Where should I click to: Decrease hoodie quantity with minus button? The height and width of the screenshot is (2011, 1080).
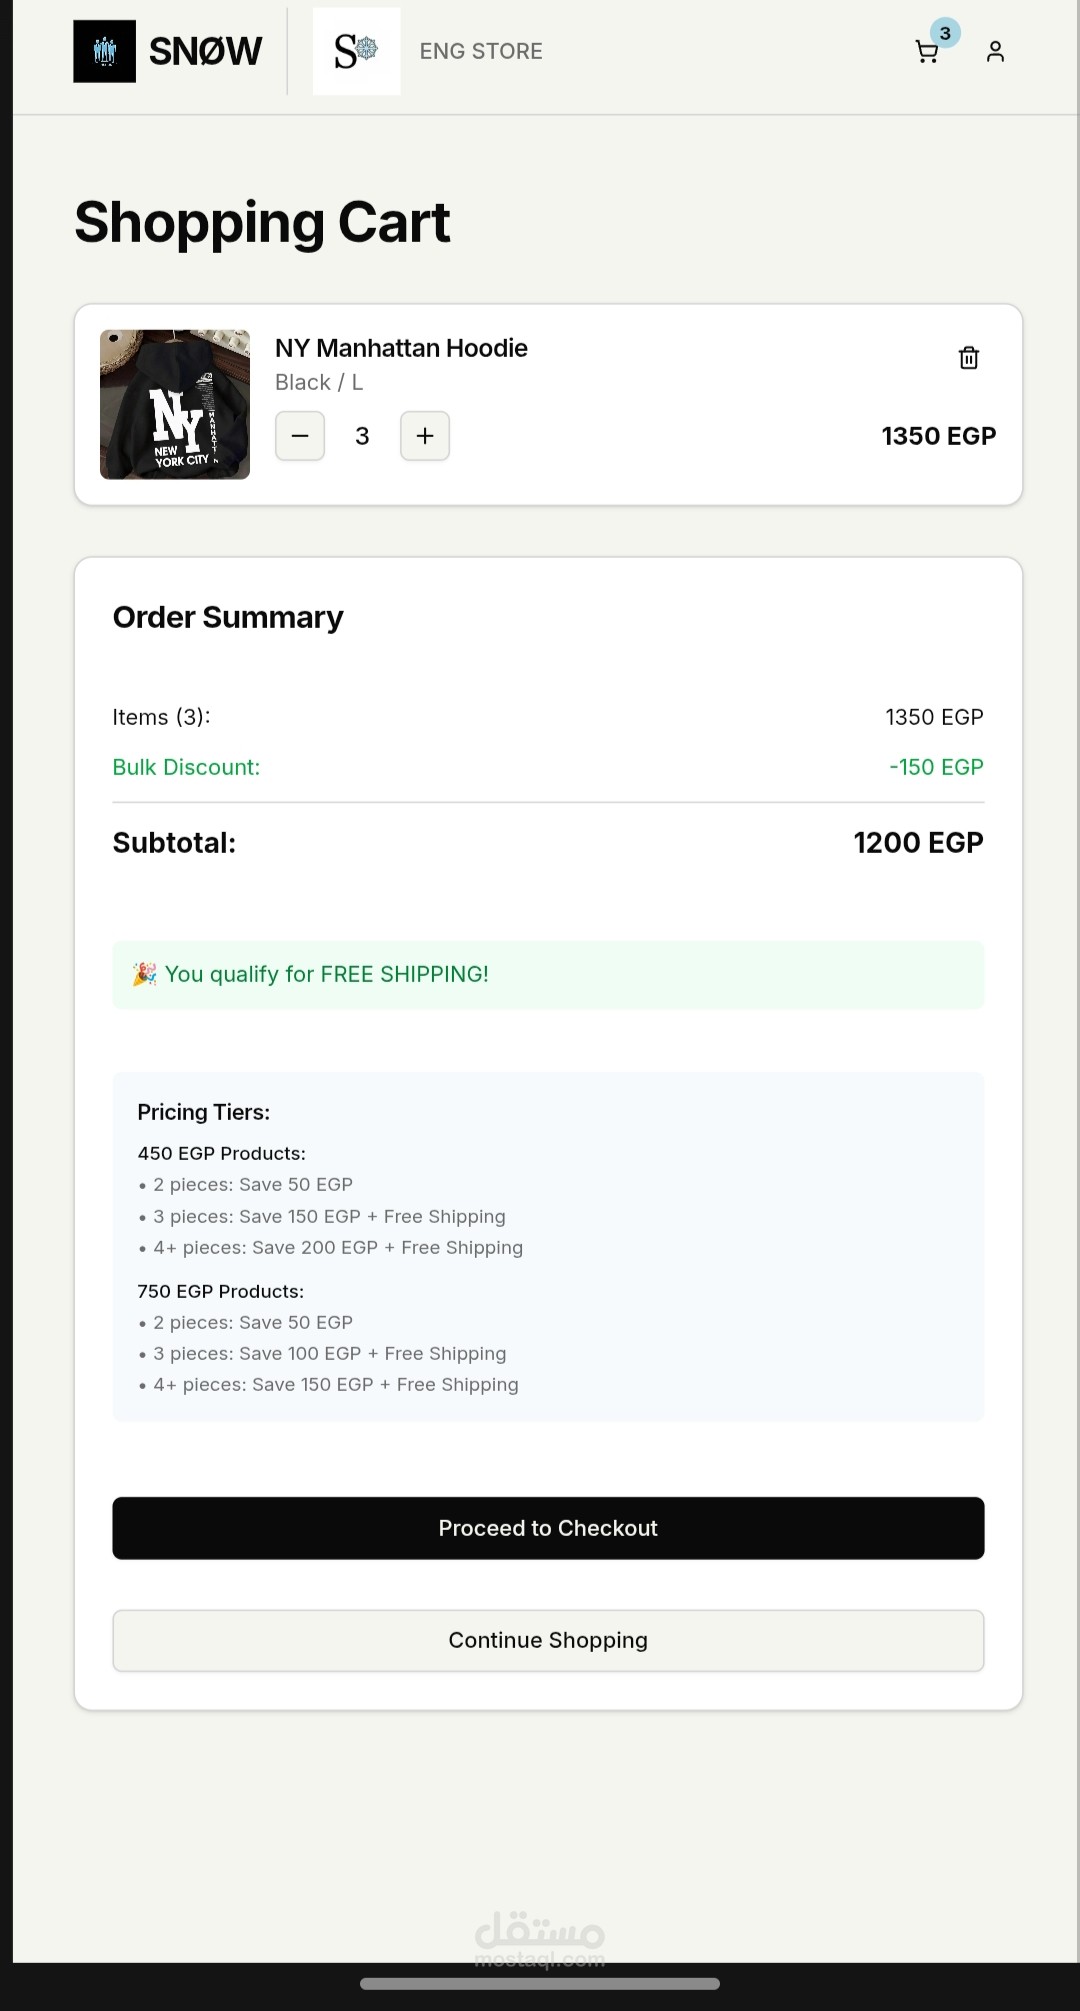tap(300, 436)
